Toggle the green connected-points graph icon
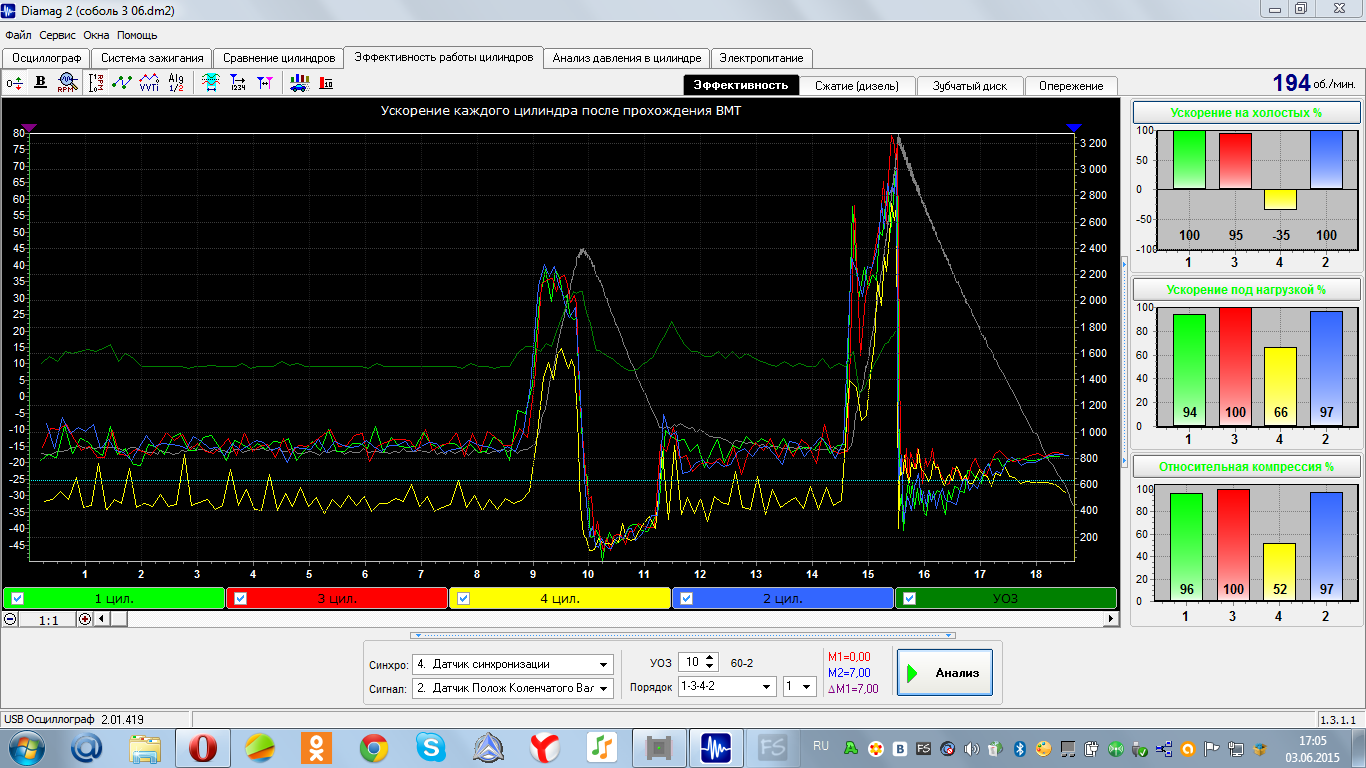1366x768 pixels. (122, 83)
